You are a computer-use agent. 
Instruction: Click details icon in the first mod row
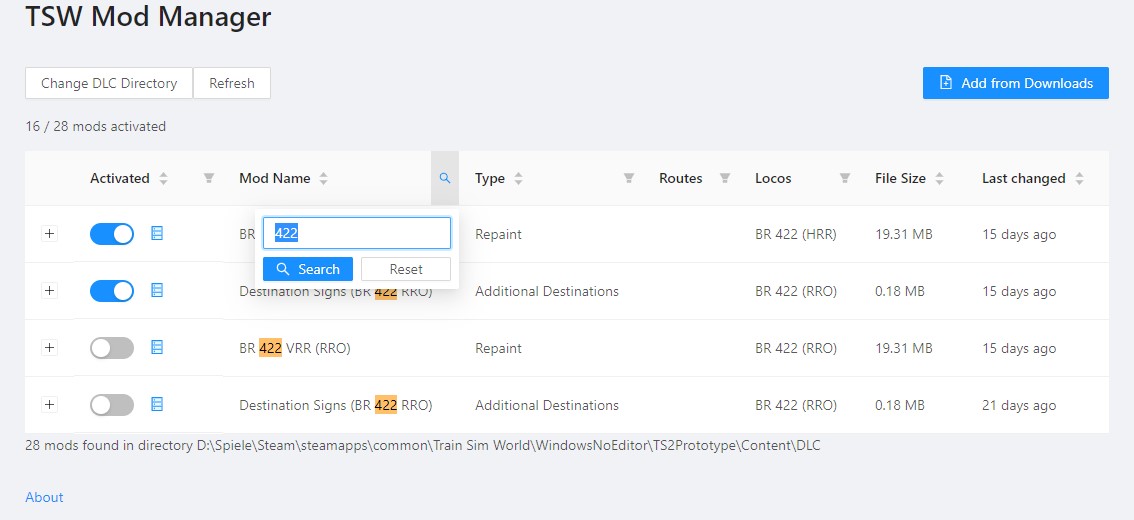tap(157, 234)
